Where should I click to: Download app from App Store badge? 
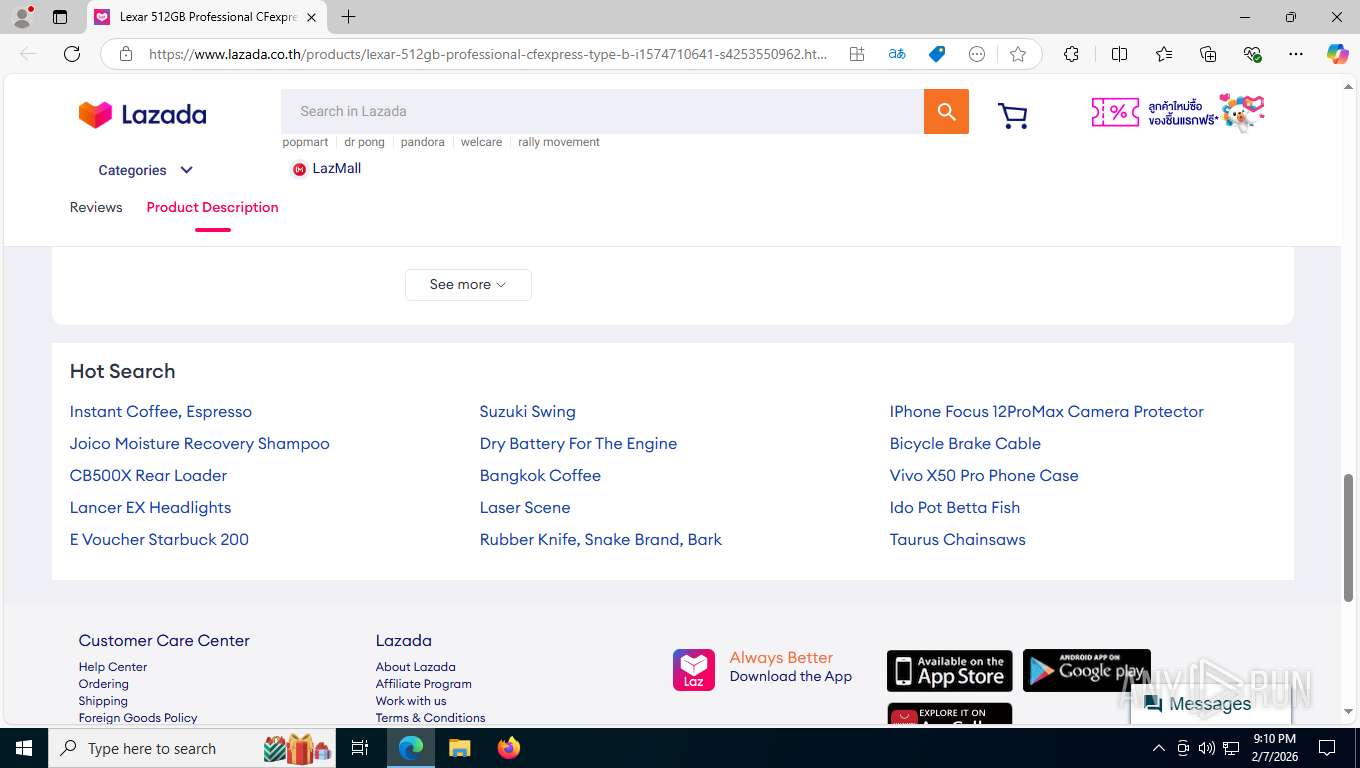[949, 671]
